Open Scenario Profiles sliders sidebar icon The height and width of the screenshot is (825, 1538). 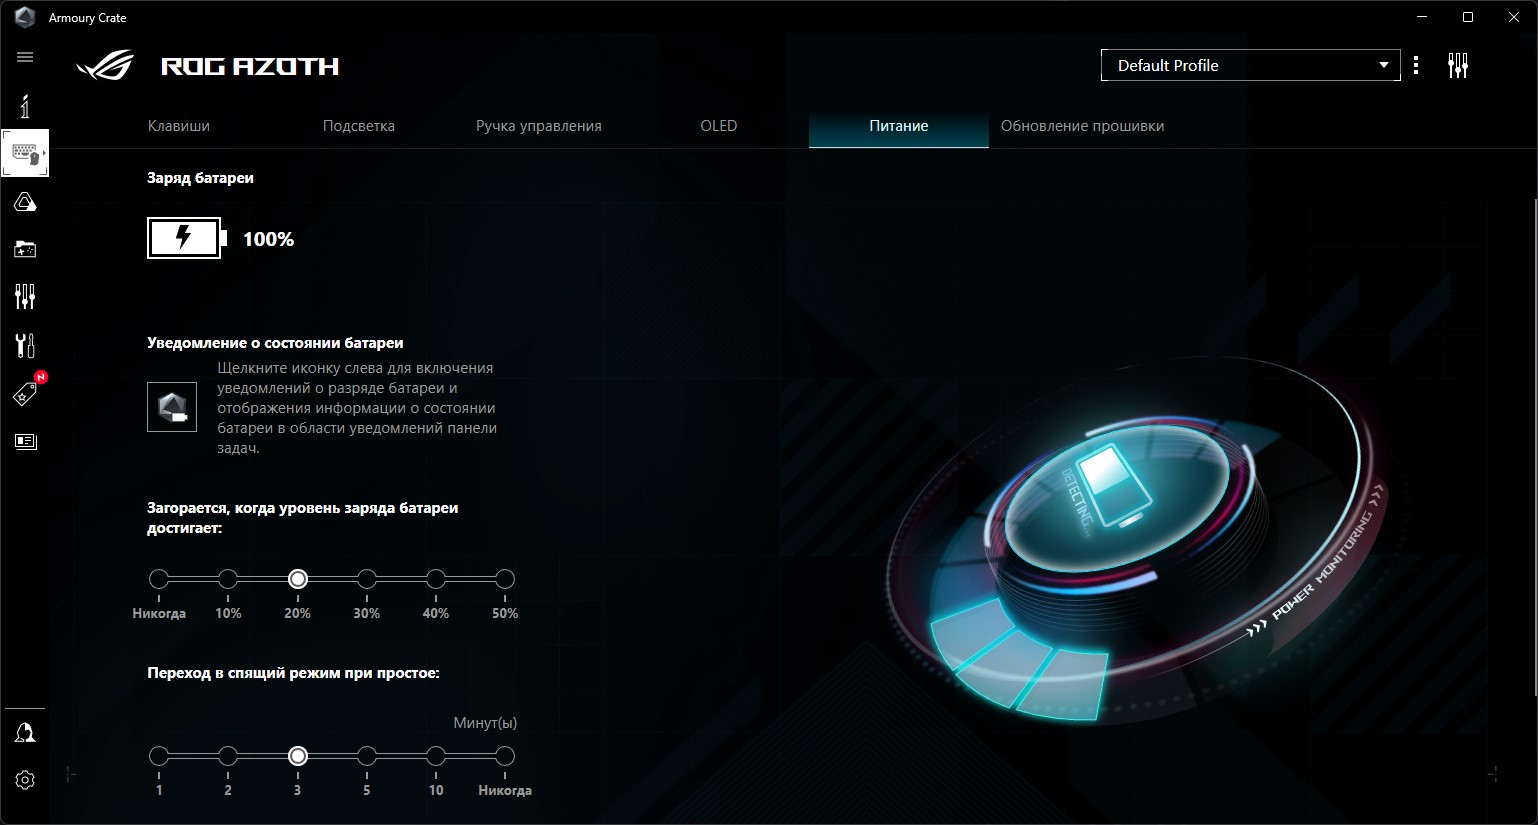click(25, 296)
